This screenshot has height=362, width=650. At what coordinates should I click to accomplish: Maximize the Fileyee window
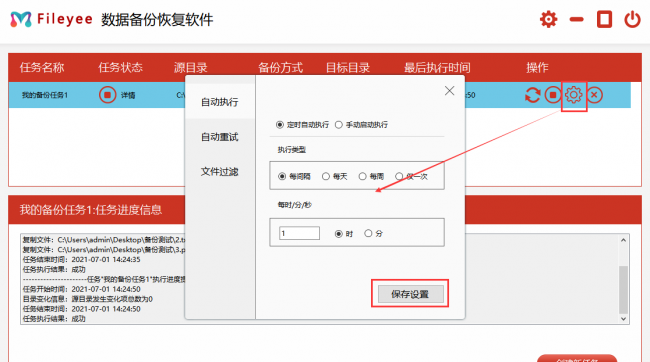click(604, 19)
